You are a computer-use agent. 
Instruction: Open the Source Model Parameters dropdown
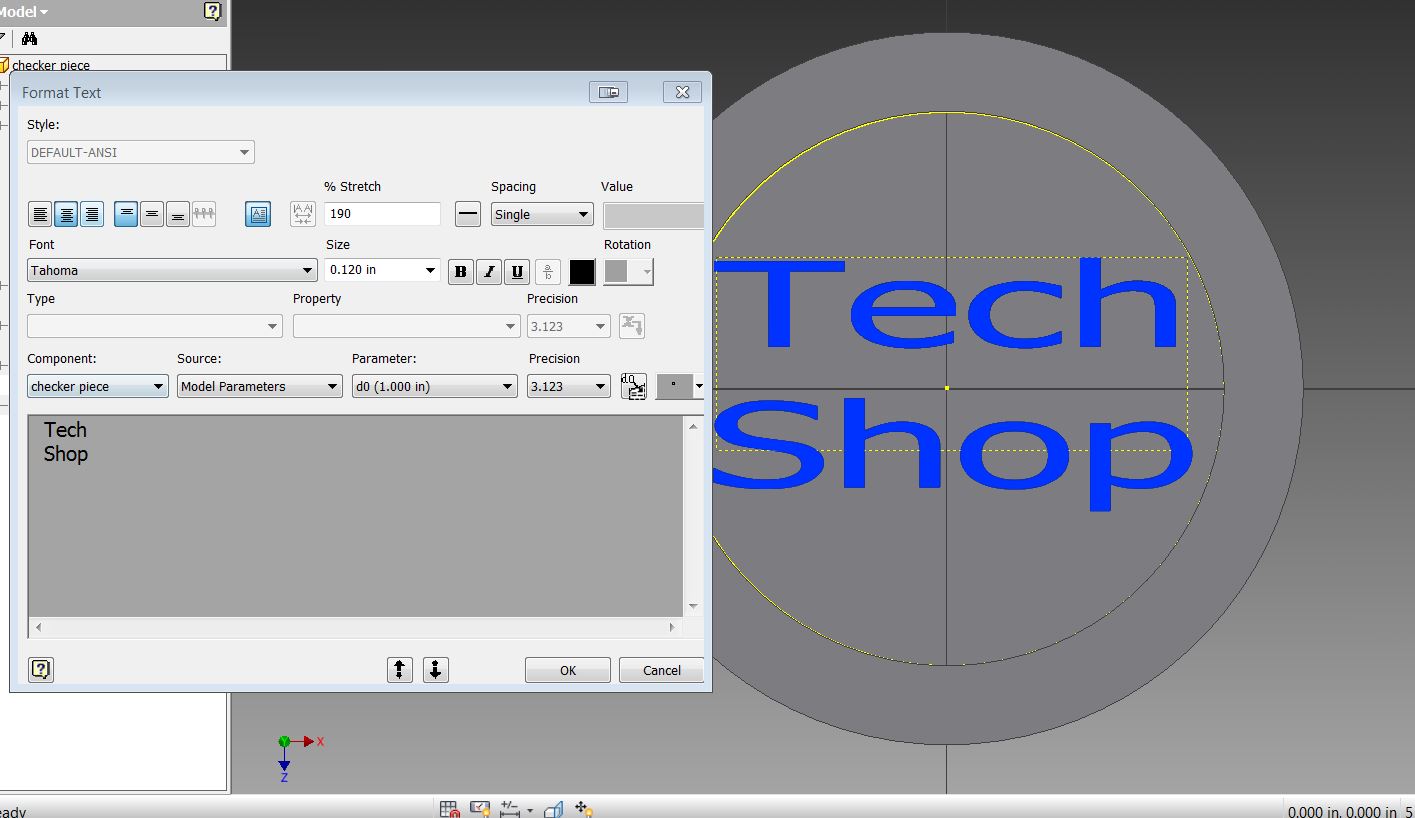coord(260,386)
